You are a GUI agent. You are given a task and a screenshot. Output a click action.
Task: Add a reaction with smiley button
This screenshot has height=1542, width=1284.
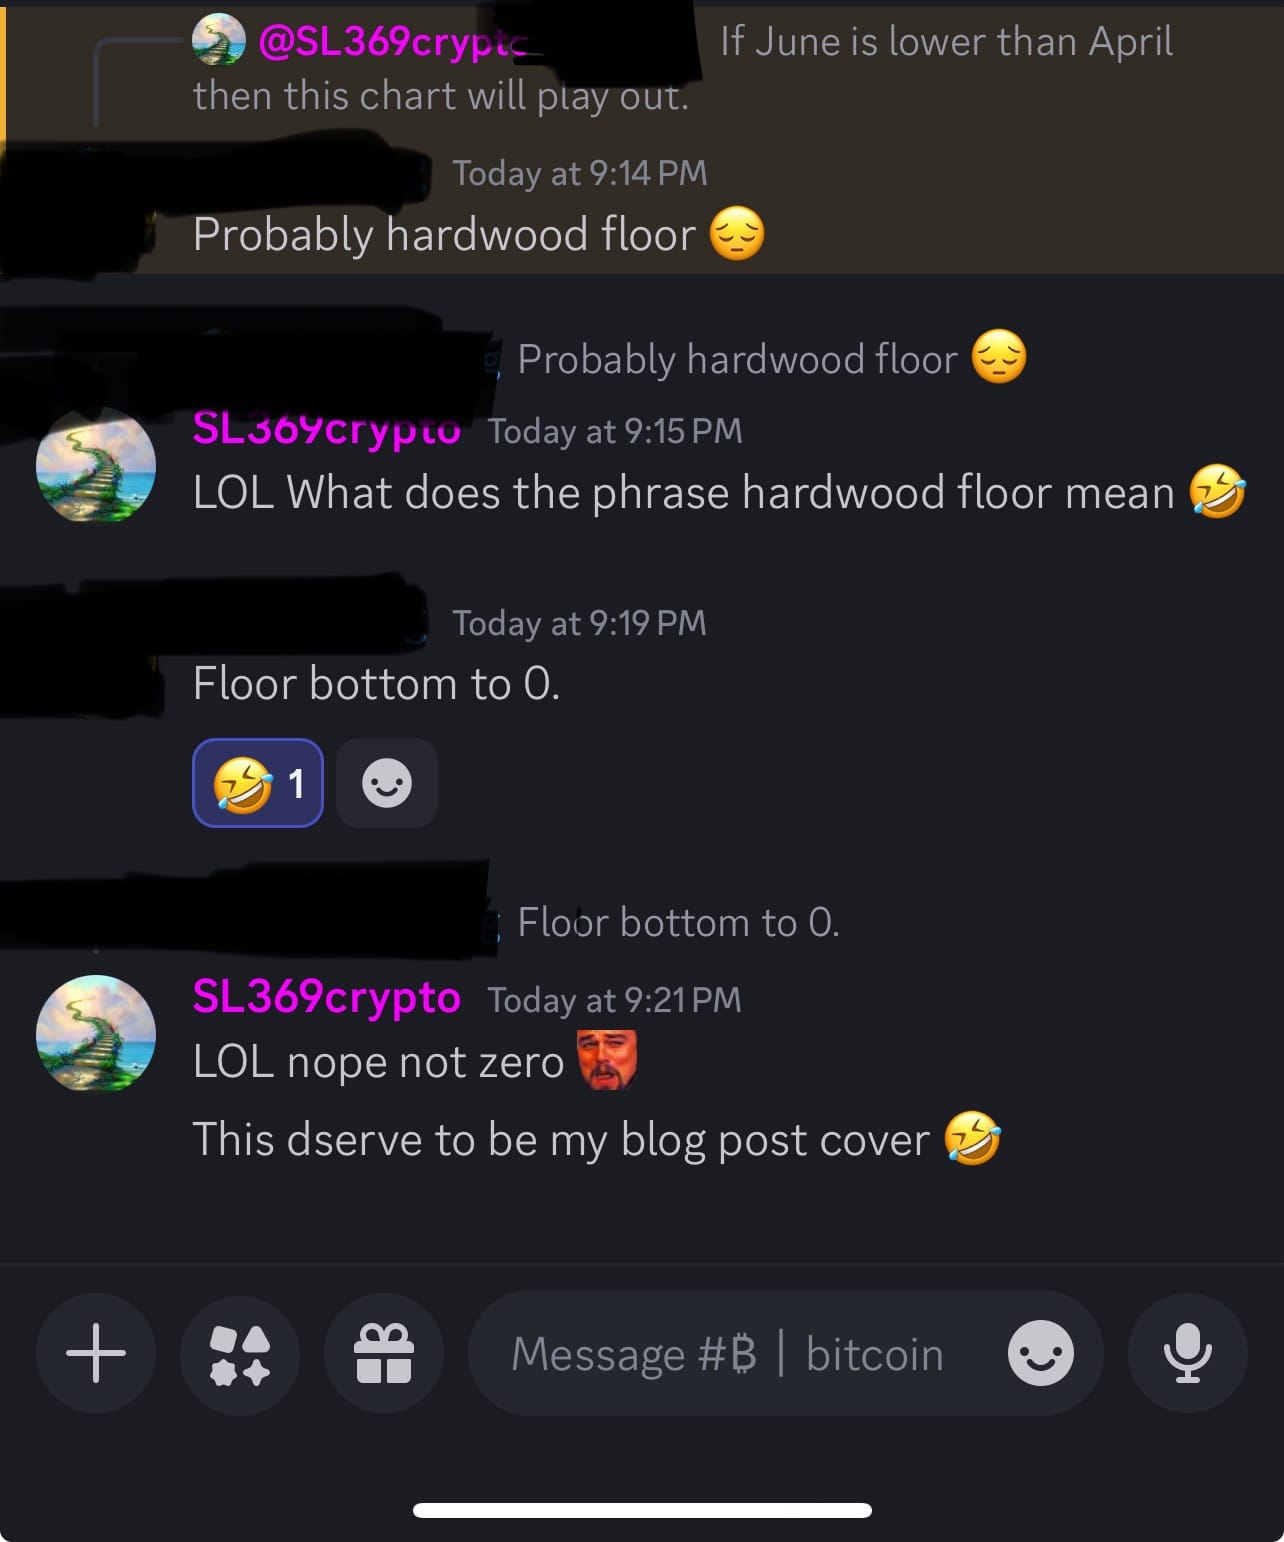(387, 783)
